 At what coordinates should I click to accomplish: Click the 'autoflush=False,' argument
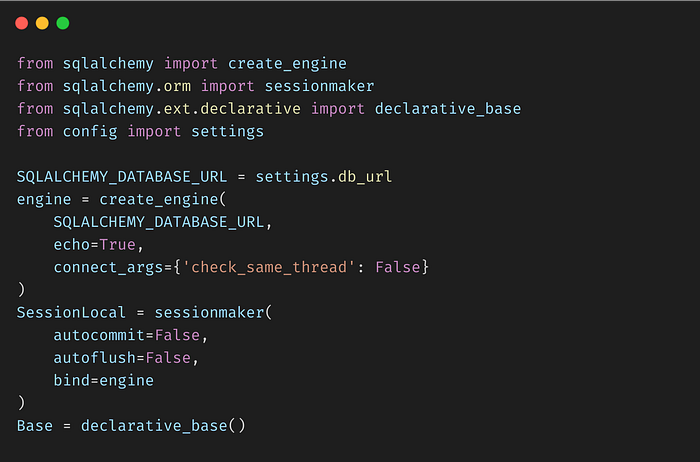(x=126, y=358)
